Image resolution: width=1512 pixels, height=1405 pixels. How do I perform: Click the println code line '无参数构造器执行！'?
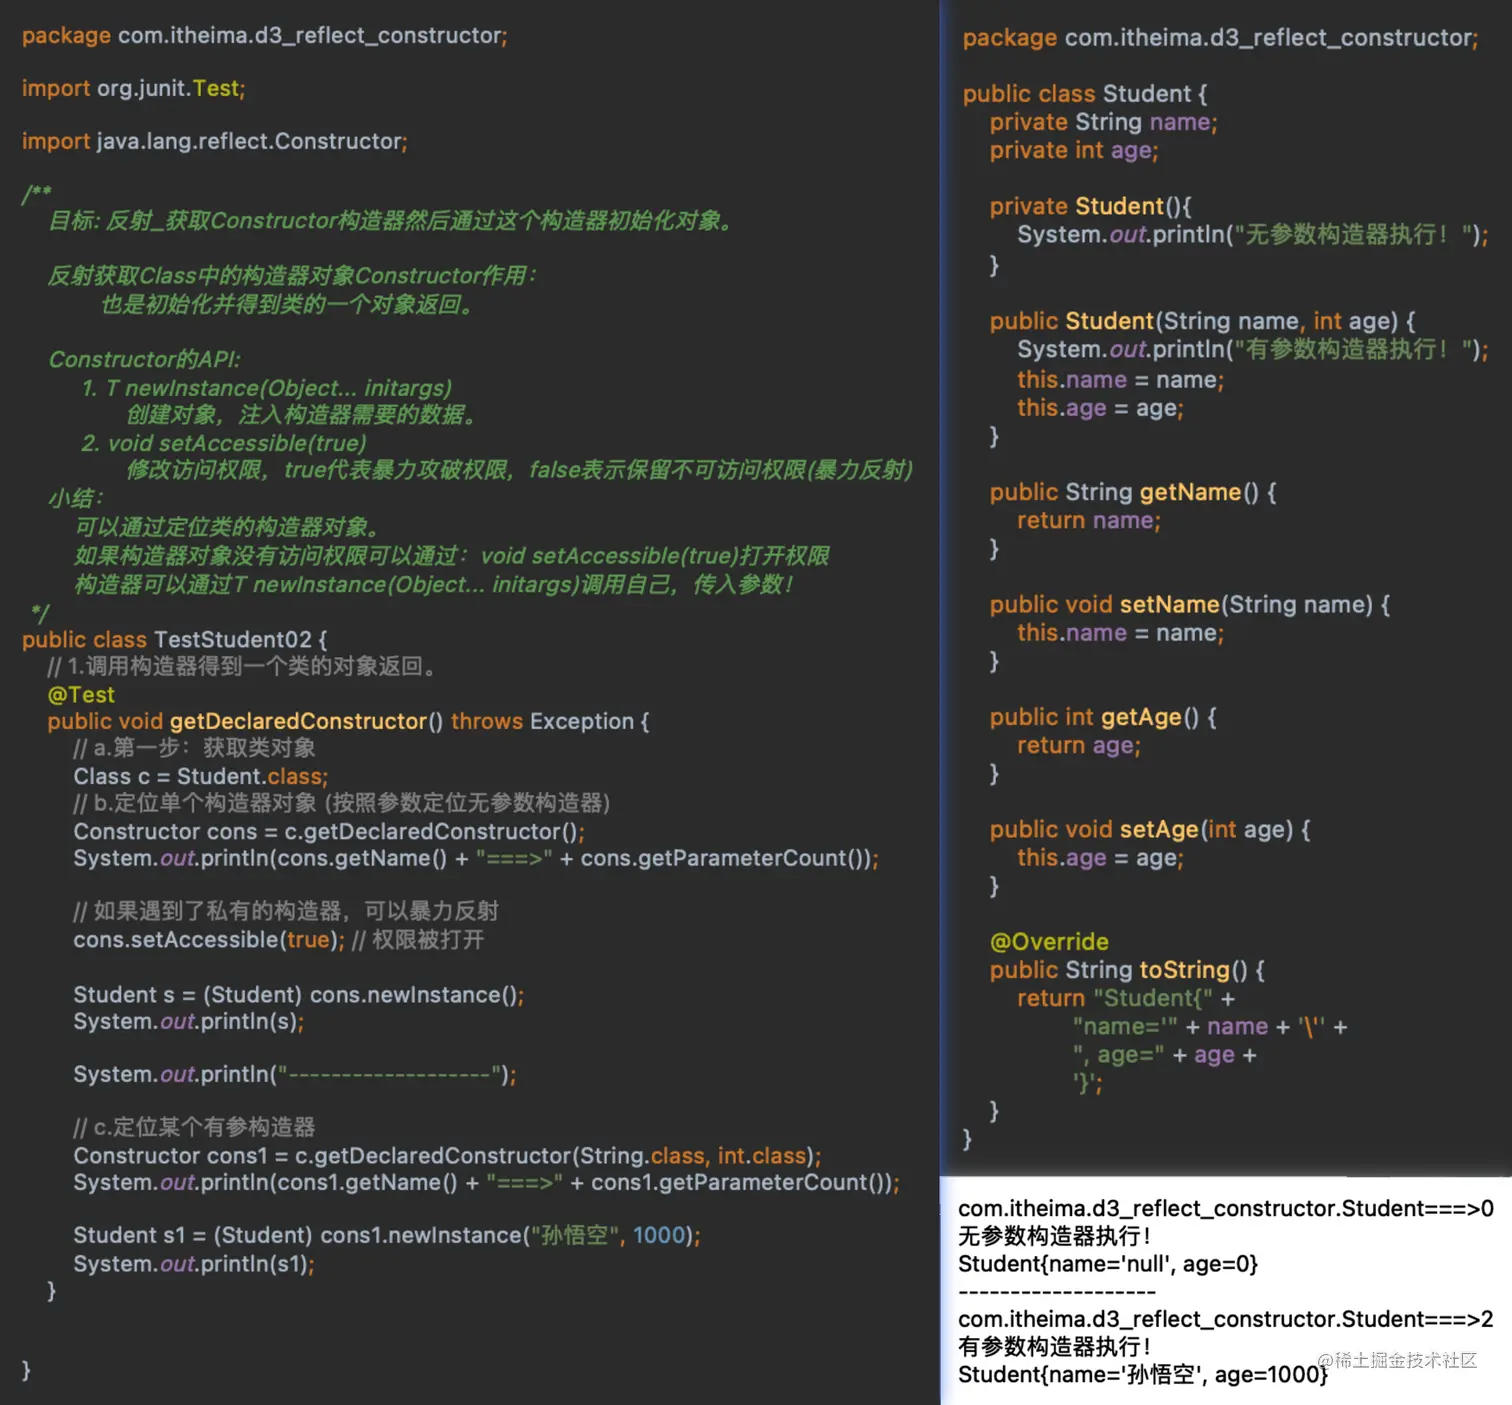tap(1253, 234)
